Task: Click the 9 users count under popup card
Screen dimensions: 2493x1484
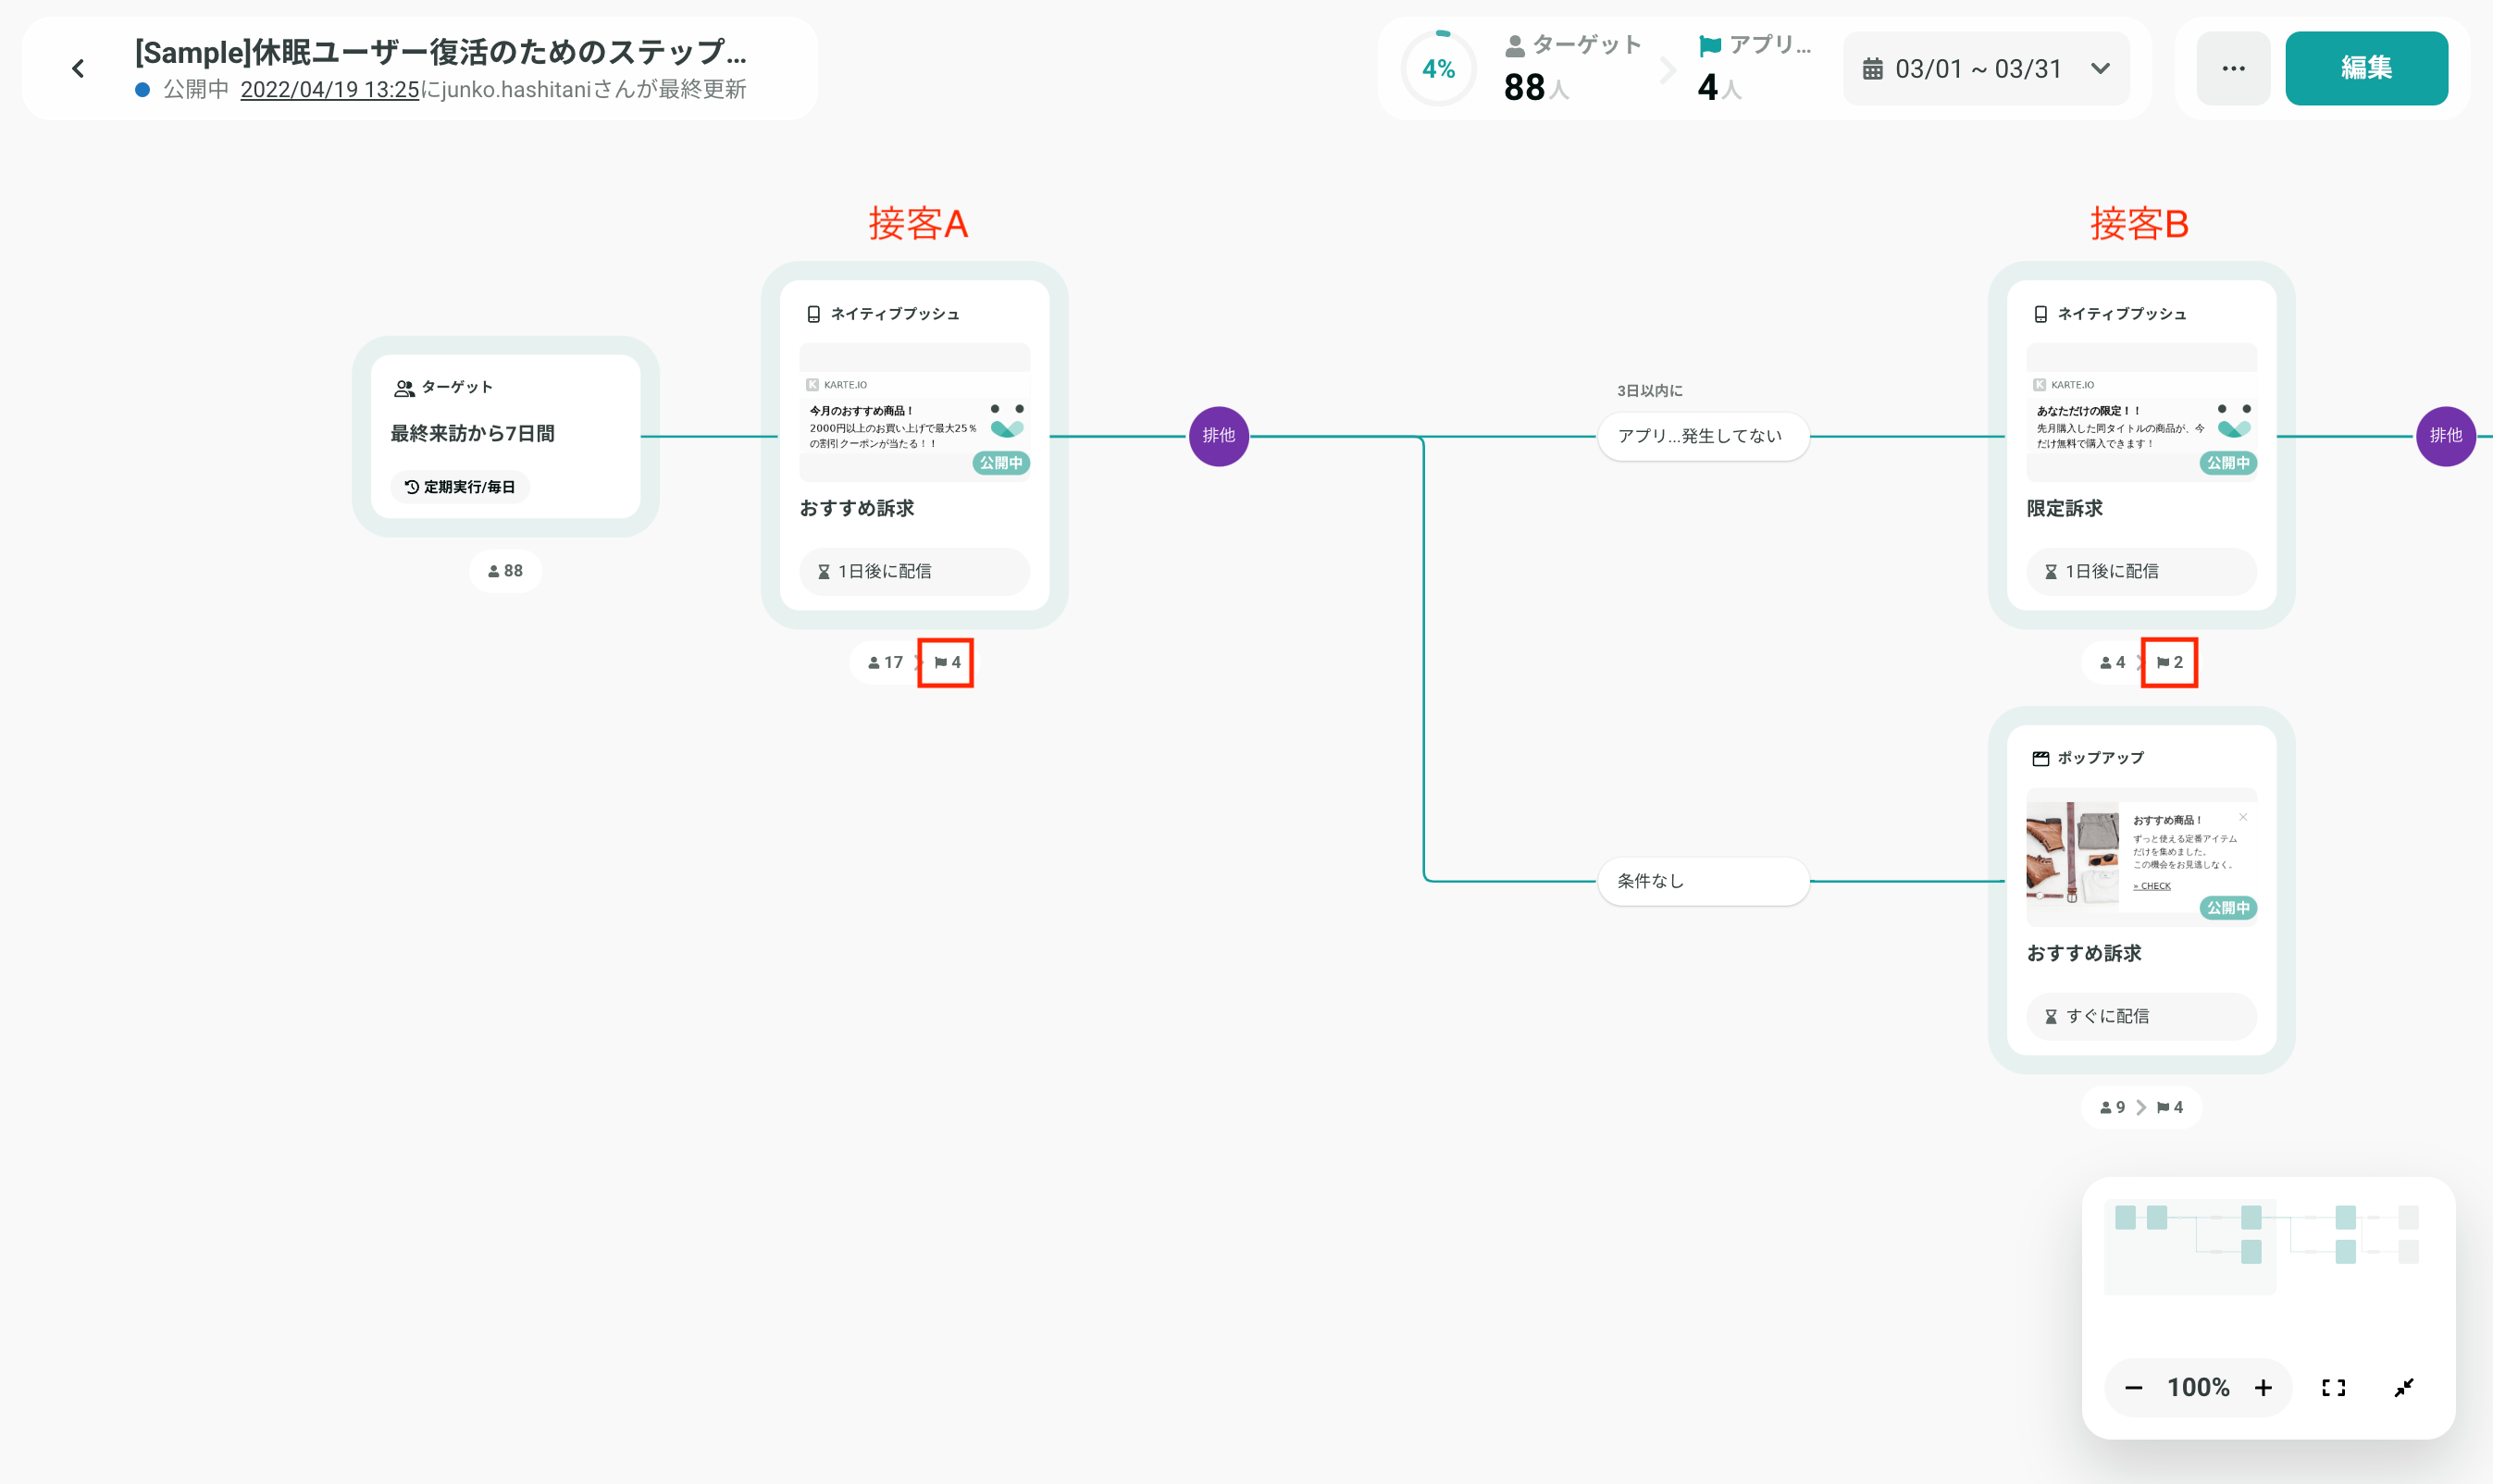Action: pyautogui.click(x=2112, y=1107)
